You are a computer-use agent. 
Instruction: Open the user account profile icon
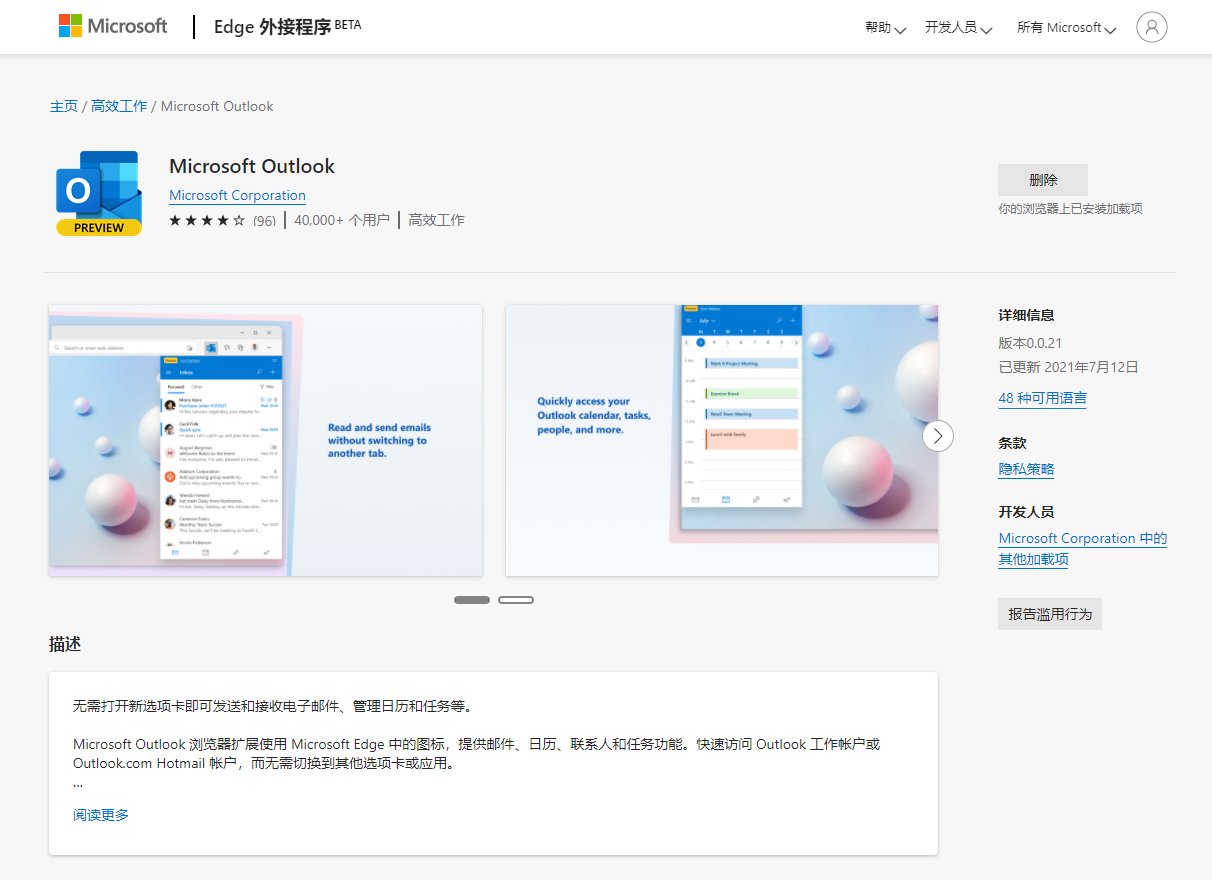(1152, 27)
